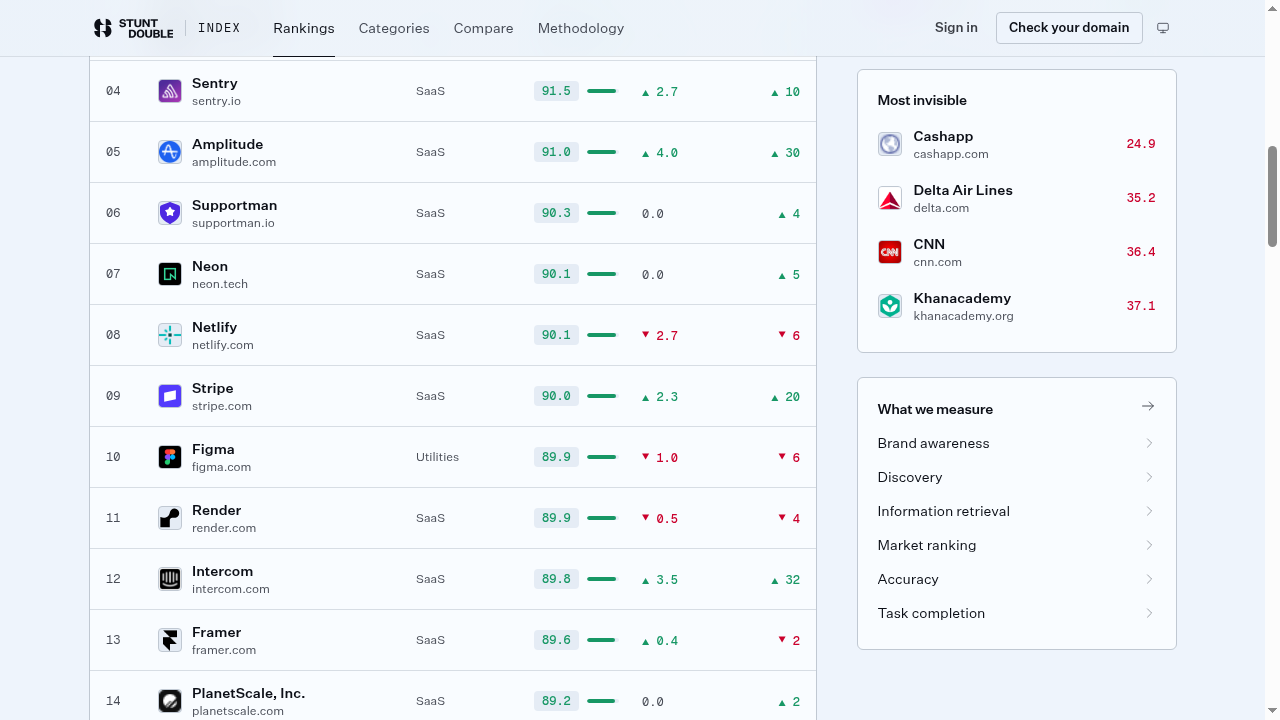Click the 36.4 score for CNN
The width and height of the screenshot is (1280, 720).
point(1141,252)
